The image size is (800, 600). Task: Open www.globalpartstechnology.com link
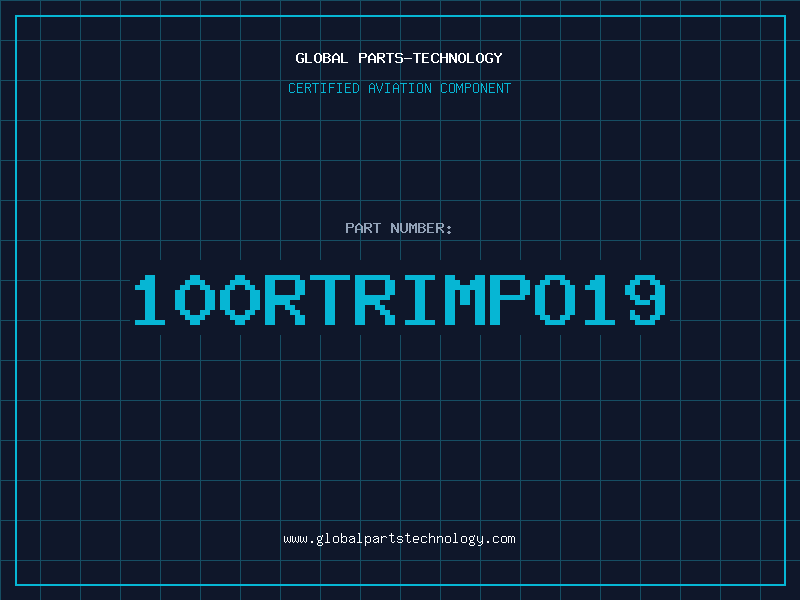point(399,539)
